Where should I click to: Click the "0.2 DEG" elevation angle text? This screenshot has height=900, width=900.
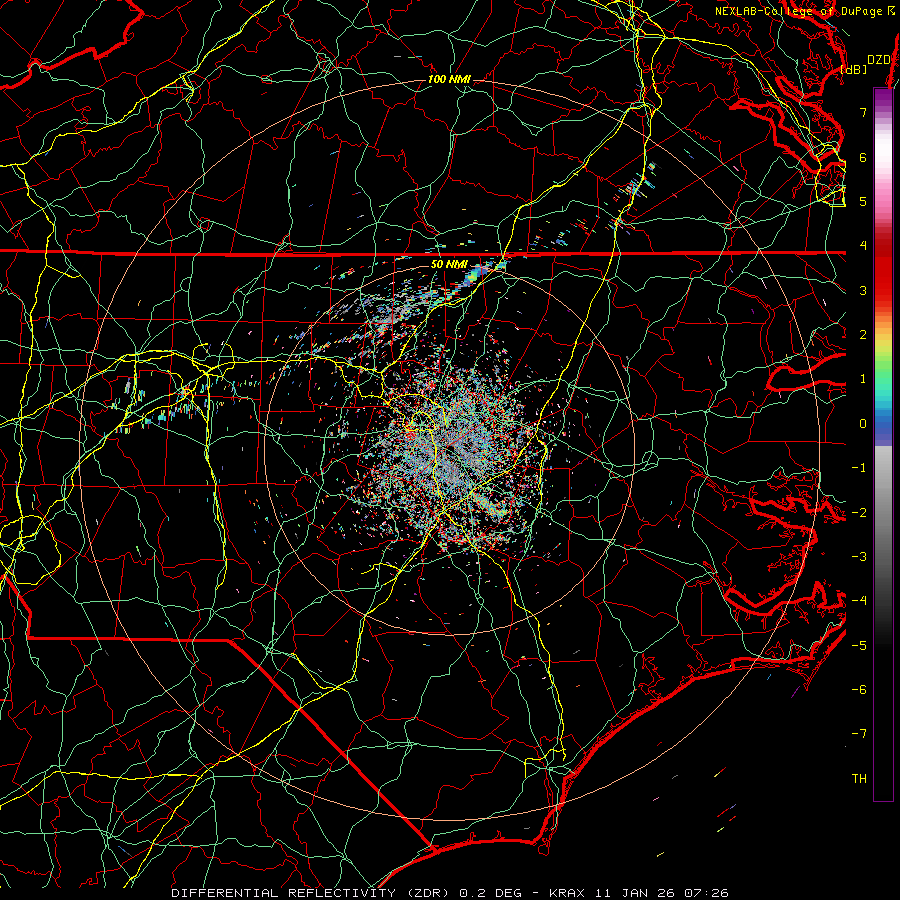[x=491, y=893]
